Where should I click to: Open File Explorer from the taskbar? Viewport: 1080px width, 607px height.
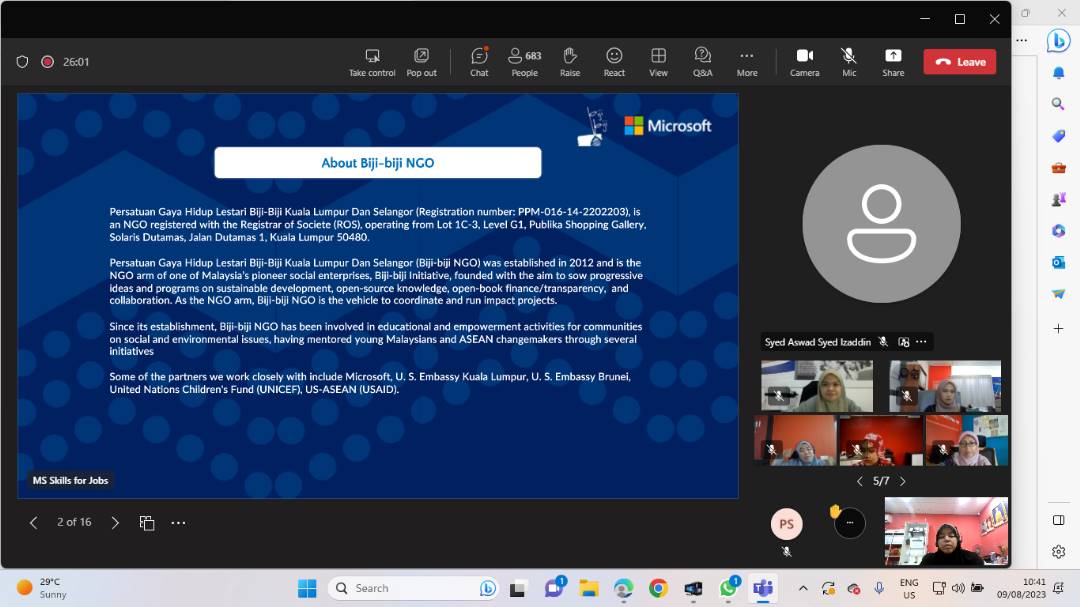[x=588, y=588]
